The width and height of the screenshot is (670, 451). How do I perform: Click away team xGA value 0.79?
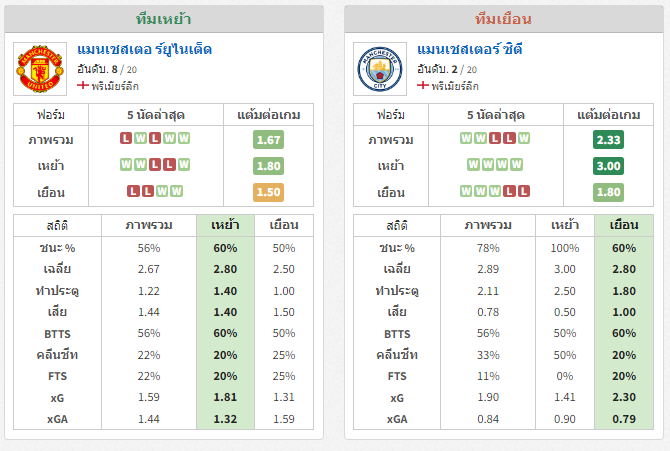click(624, 419)
